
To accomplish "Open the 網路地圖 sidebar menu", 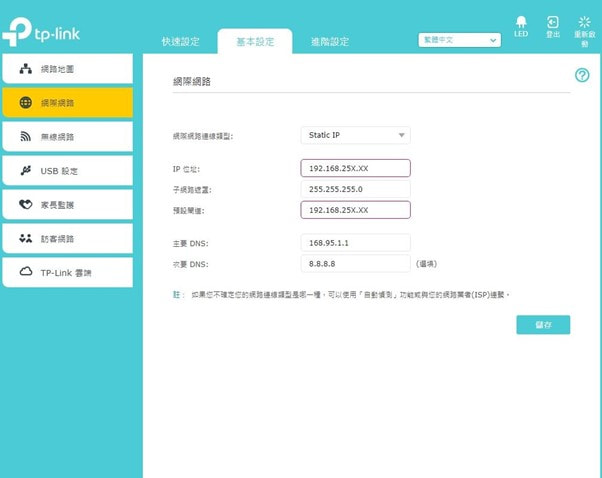I will tap(68, 69).
